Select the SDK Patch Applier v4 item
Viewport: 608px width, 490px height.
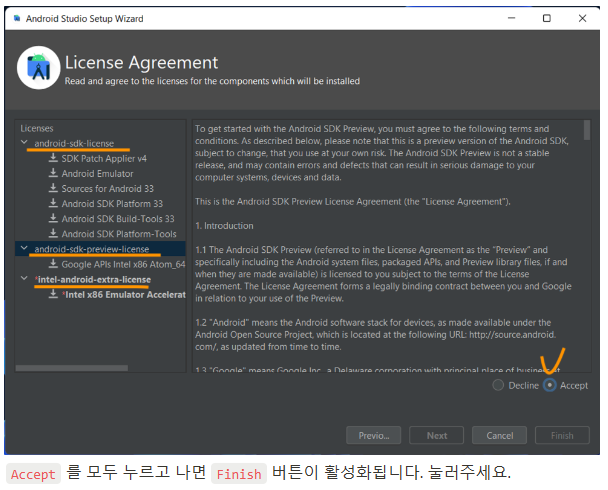(104, 159)
